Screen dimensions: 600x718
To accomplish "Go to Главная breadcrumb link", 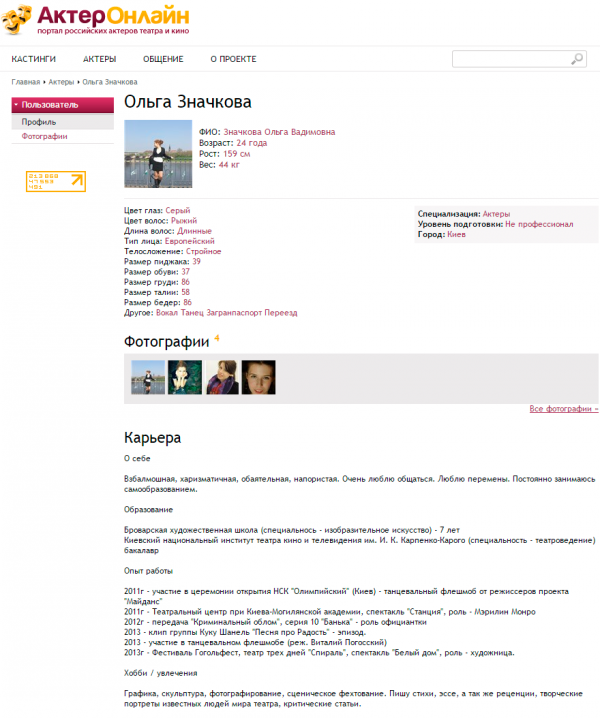I will pyautogui.click(x=26, y=81).
